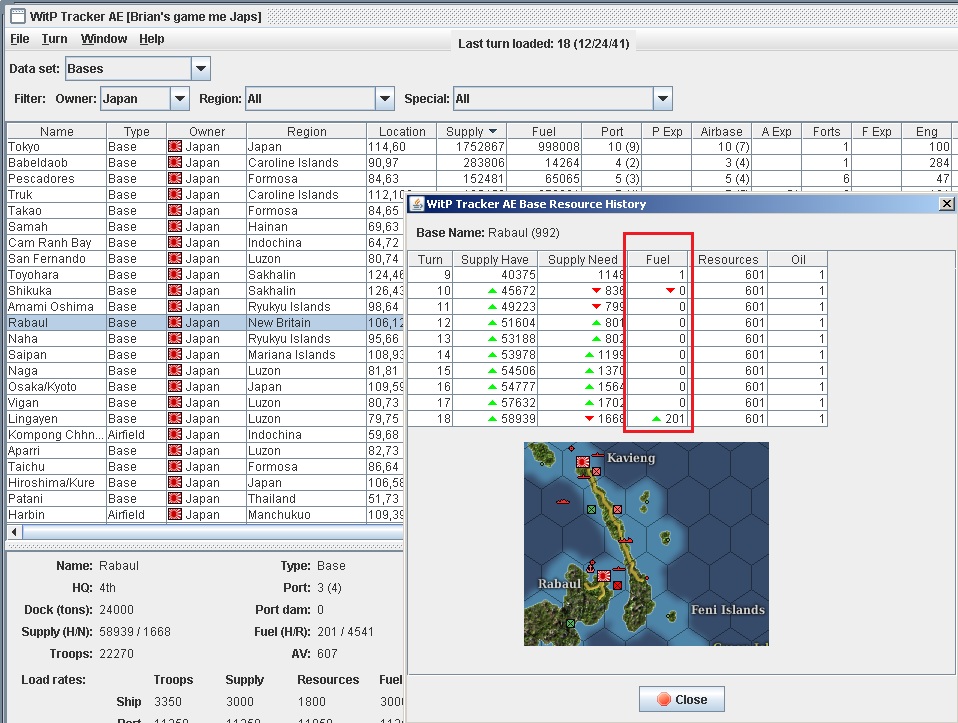Viewport: 958px width, 723px height.
Task: Expand the Region filter dropdown
Action: 384,98
